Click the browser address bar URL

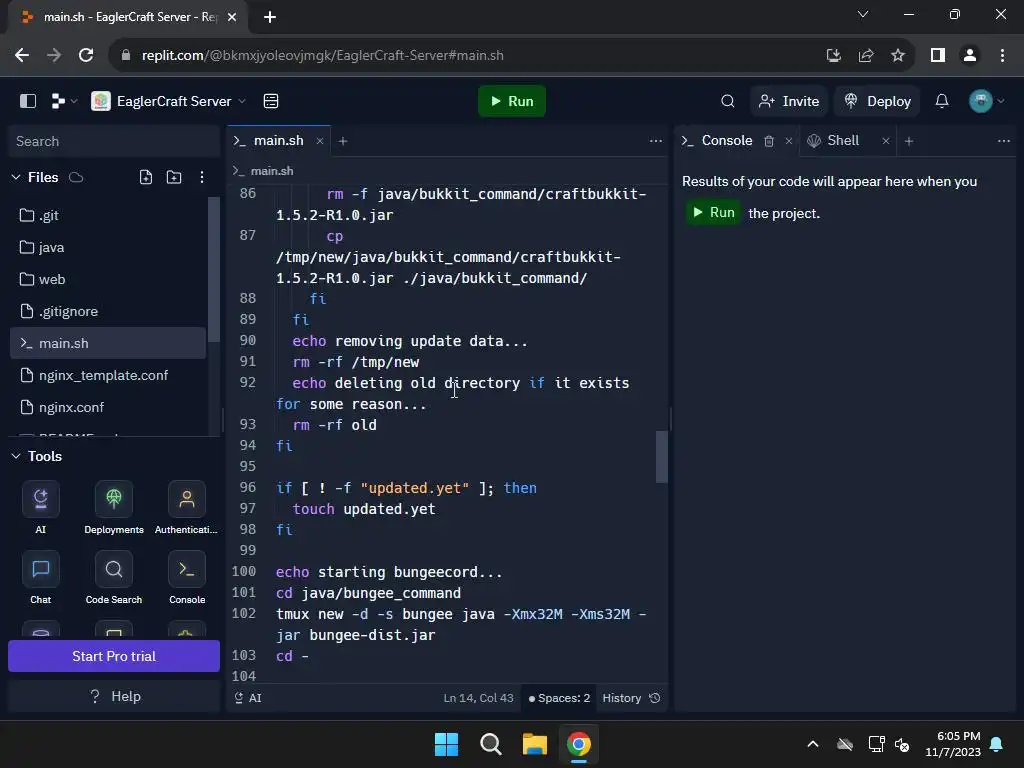[323, 56]
